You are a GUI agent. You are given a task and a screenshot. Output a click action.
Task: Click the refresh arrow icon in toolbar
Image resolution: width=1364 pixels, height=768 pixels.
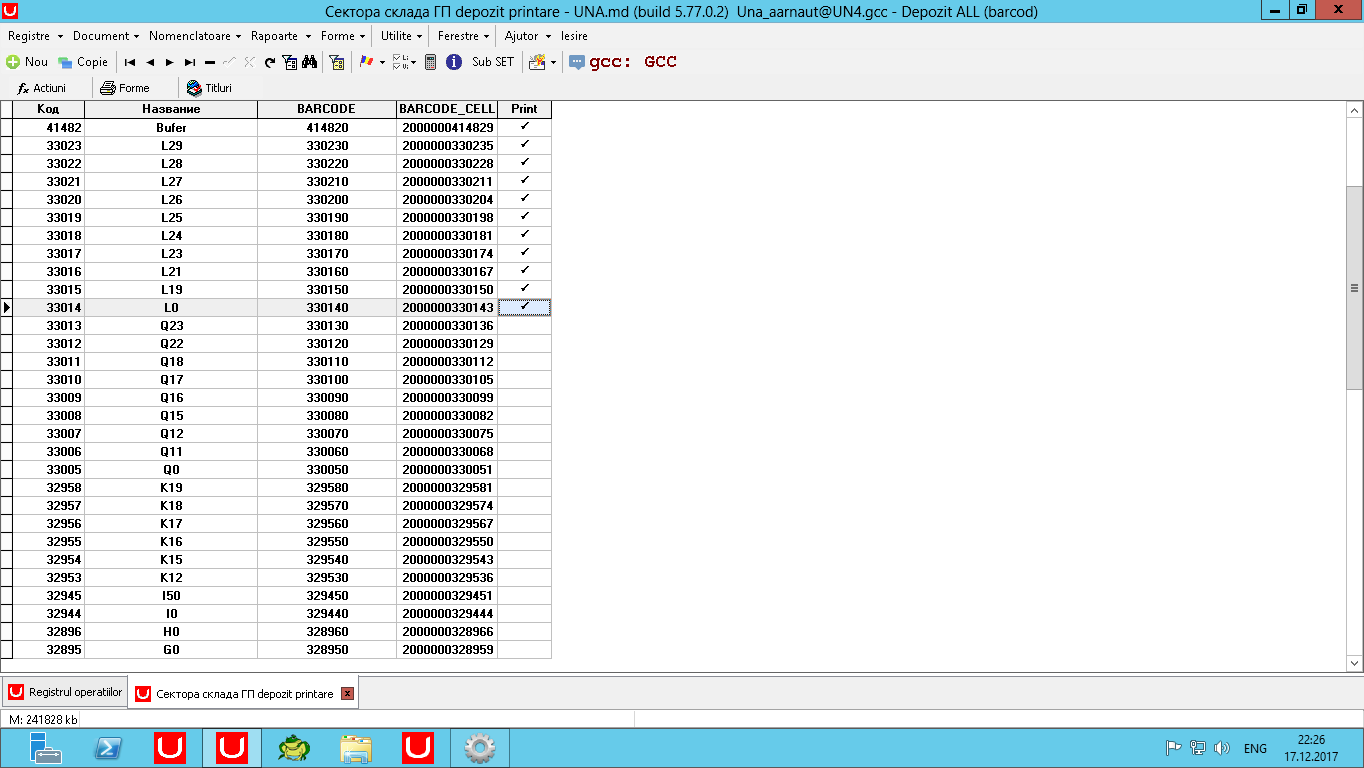coord(270,62)
